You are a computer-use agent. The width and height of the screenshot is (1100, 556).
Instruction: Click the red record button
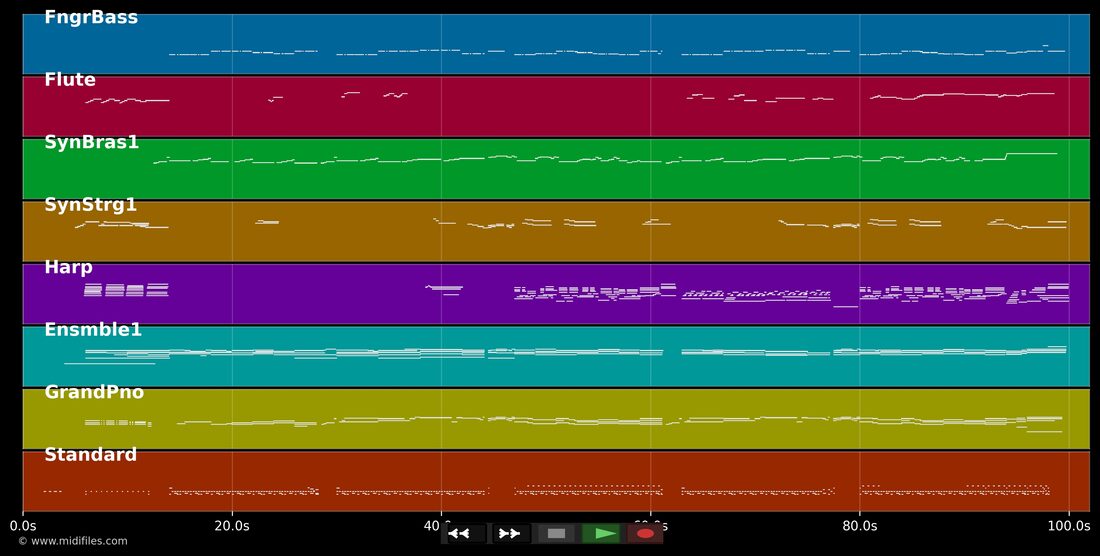pos(645,534)
